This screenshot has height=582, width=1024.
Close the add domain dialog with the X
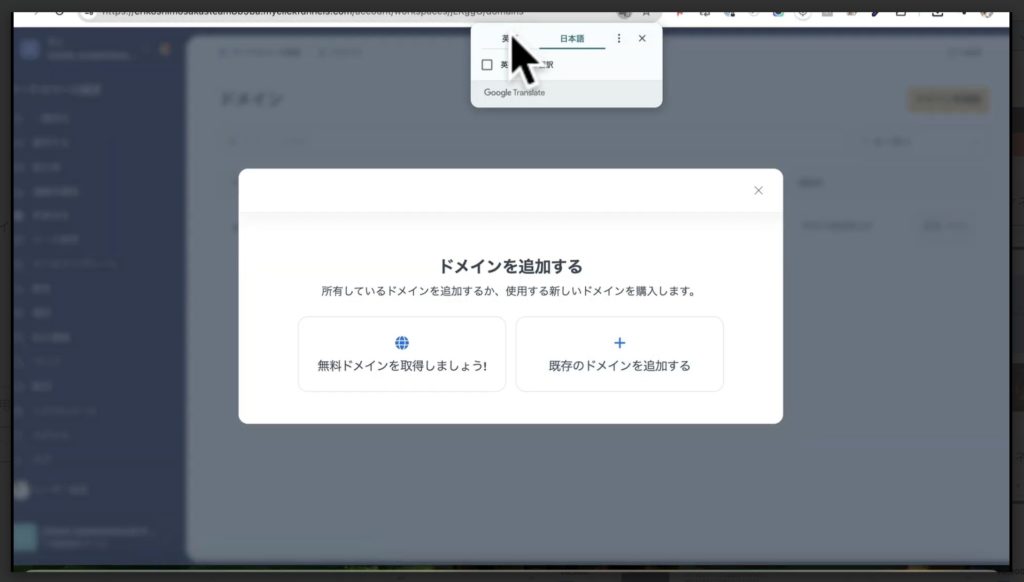758,189
